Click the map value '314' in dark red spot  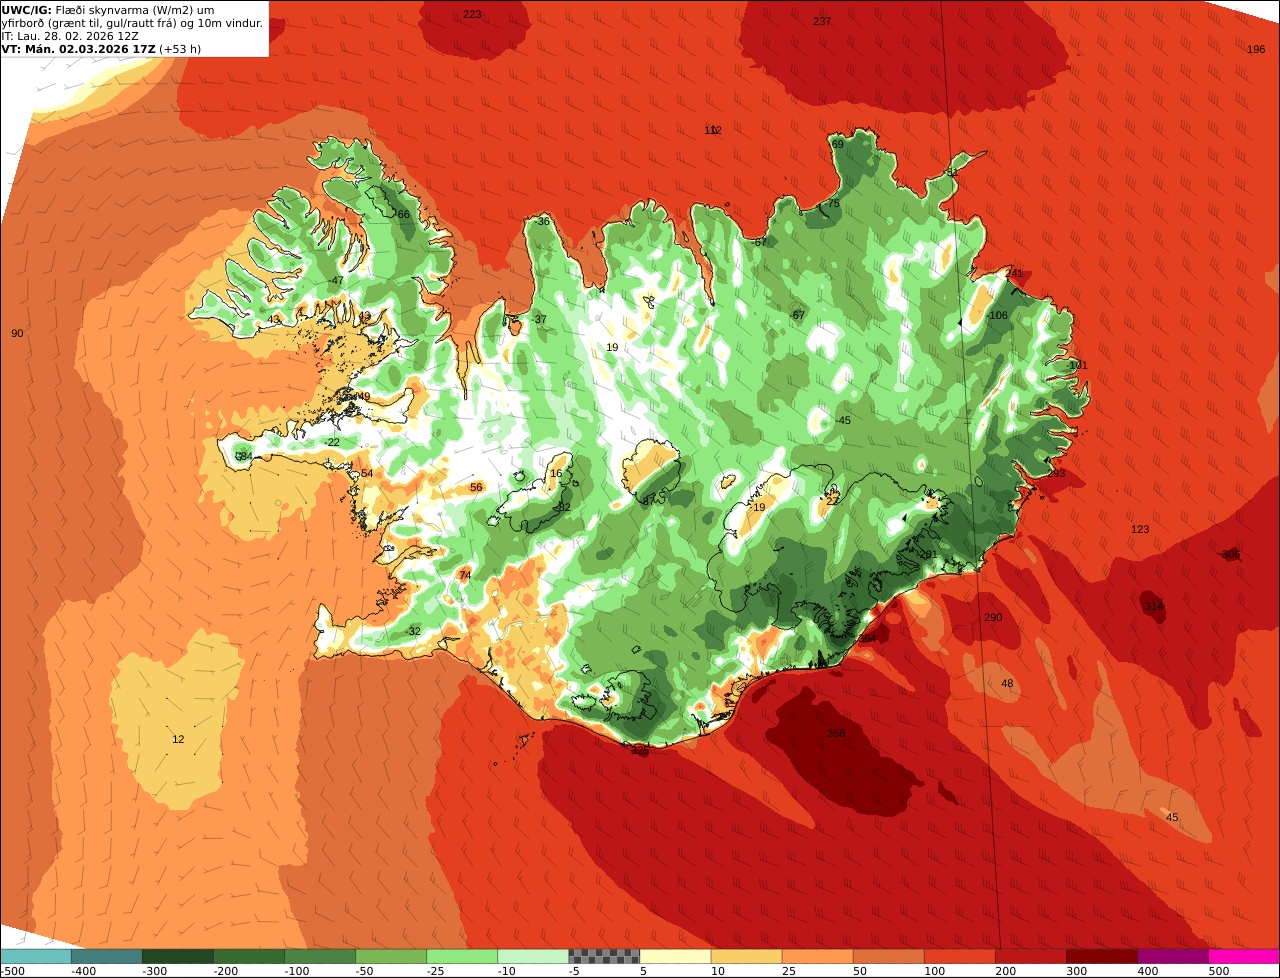1154,607
